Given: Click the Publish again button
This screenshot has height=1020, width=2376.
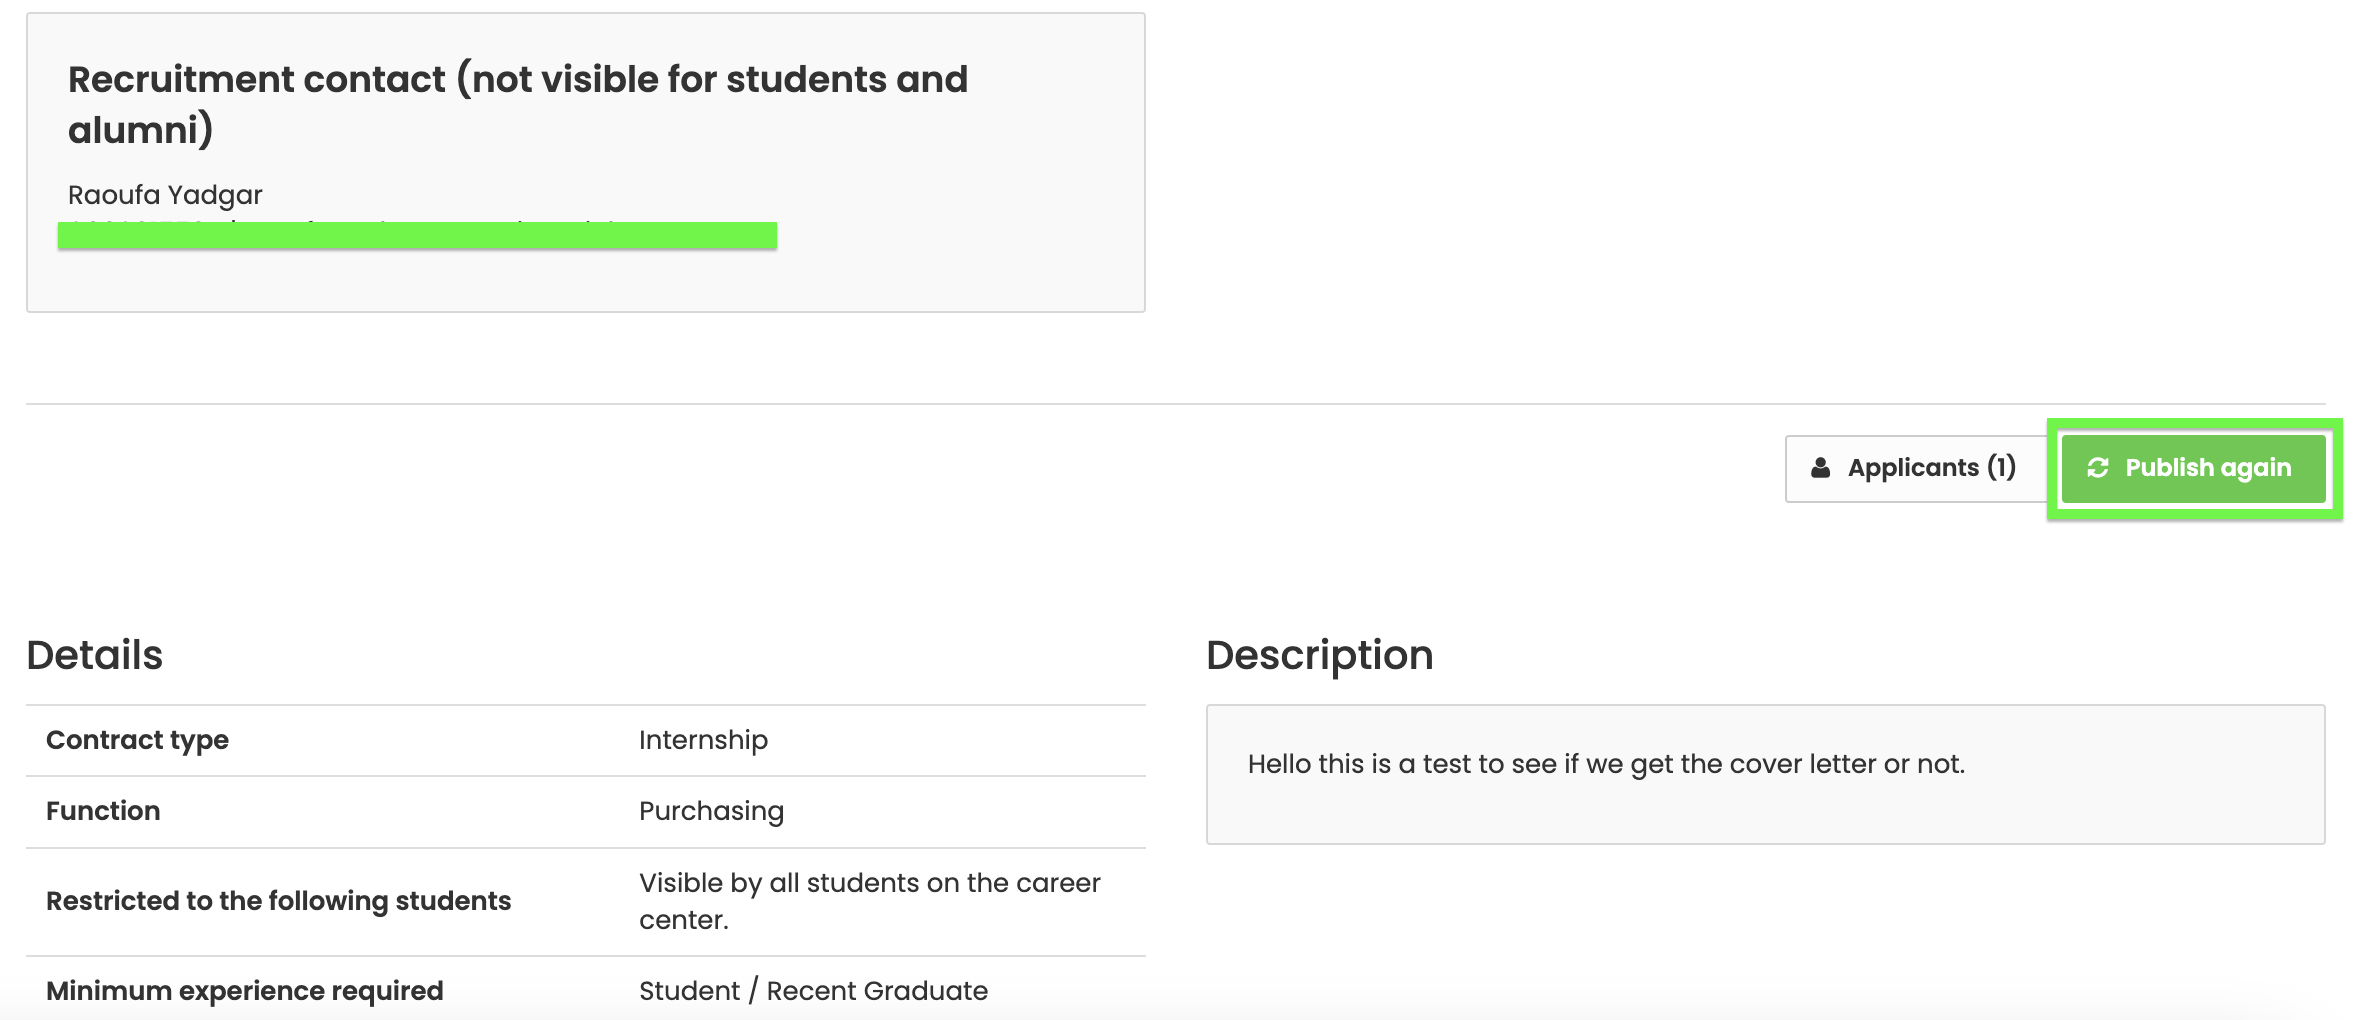Looking at the screenshot, I should (x=2193, y=468).
